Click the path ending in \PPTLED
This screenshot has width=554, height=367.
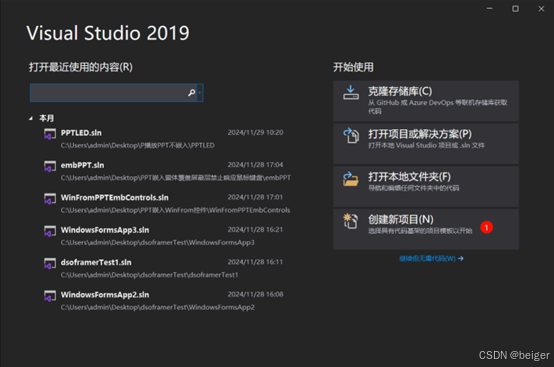(137, 145)
